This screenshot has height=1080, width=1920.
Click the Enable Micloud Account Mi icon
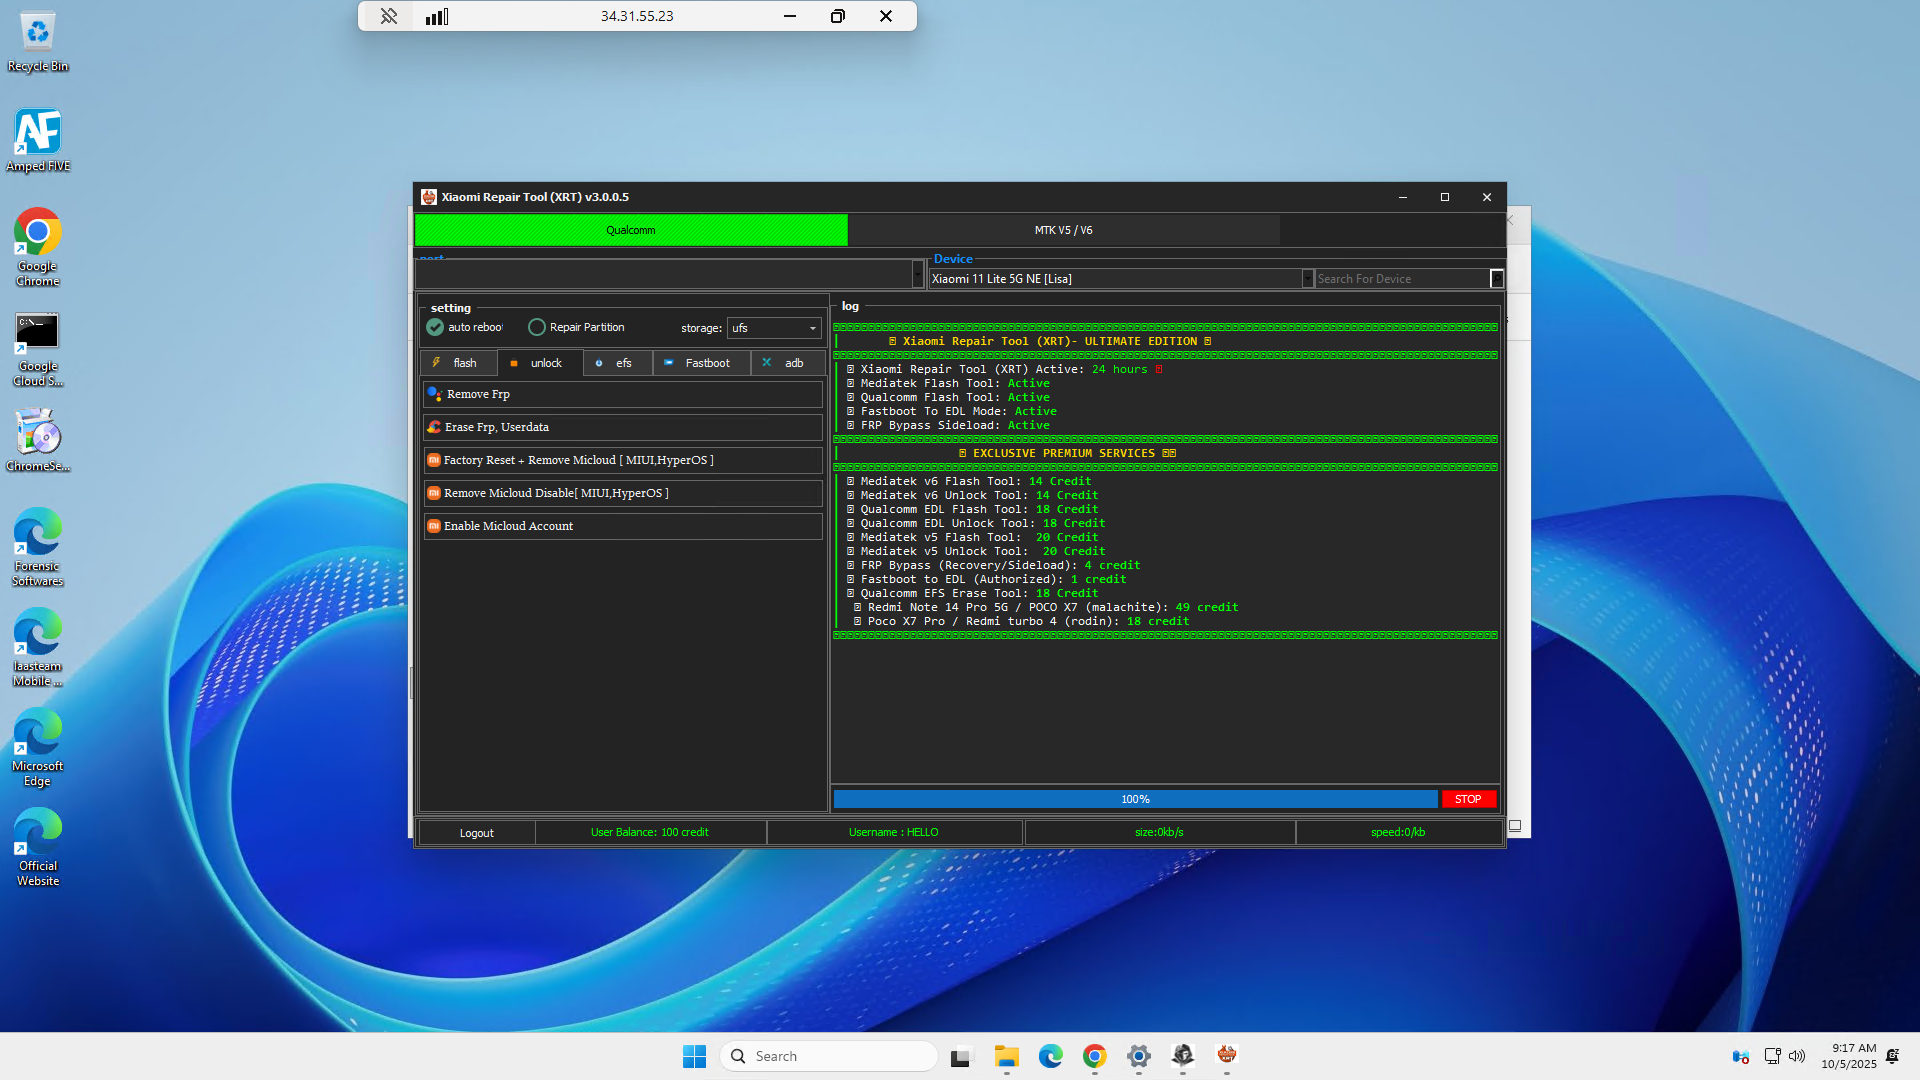pyautogui.click(x=434, y=526)
